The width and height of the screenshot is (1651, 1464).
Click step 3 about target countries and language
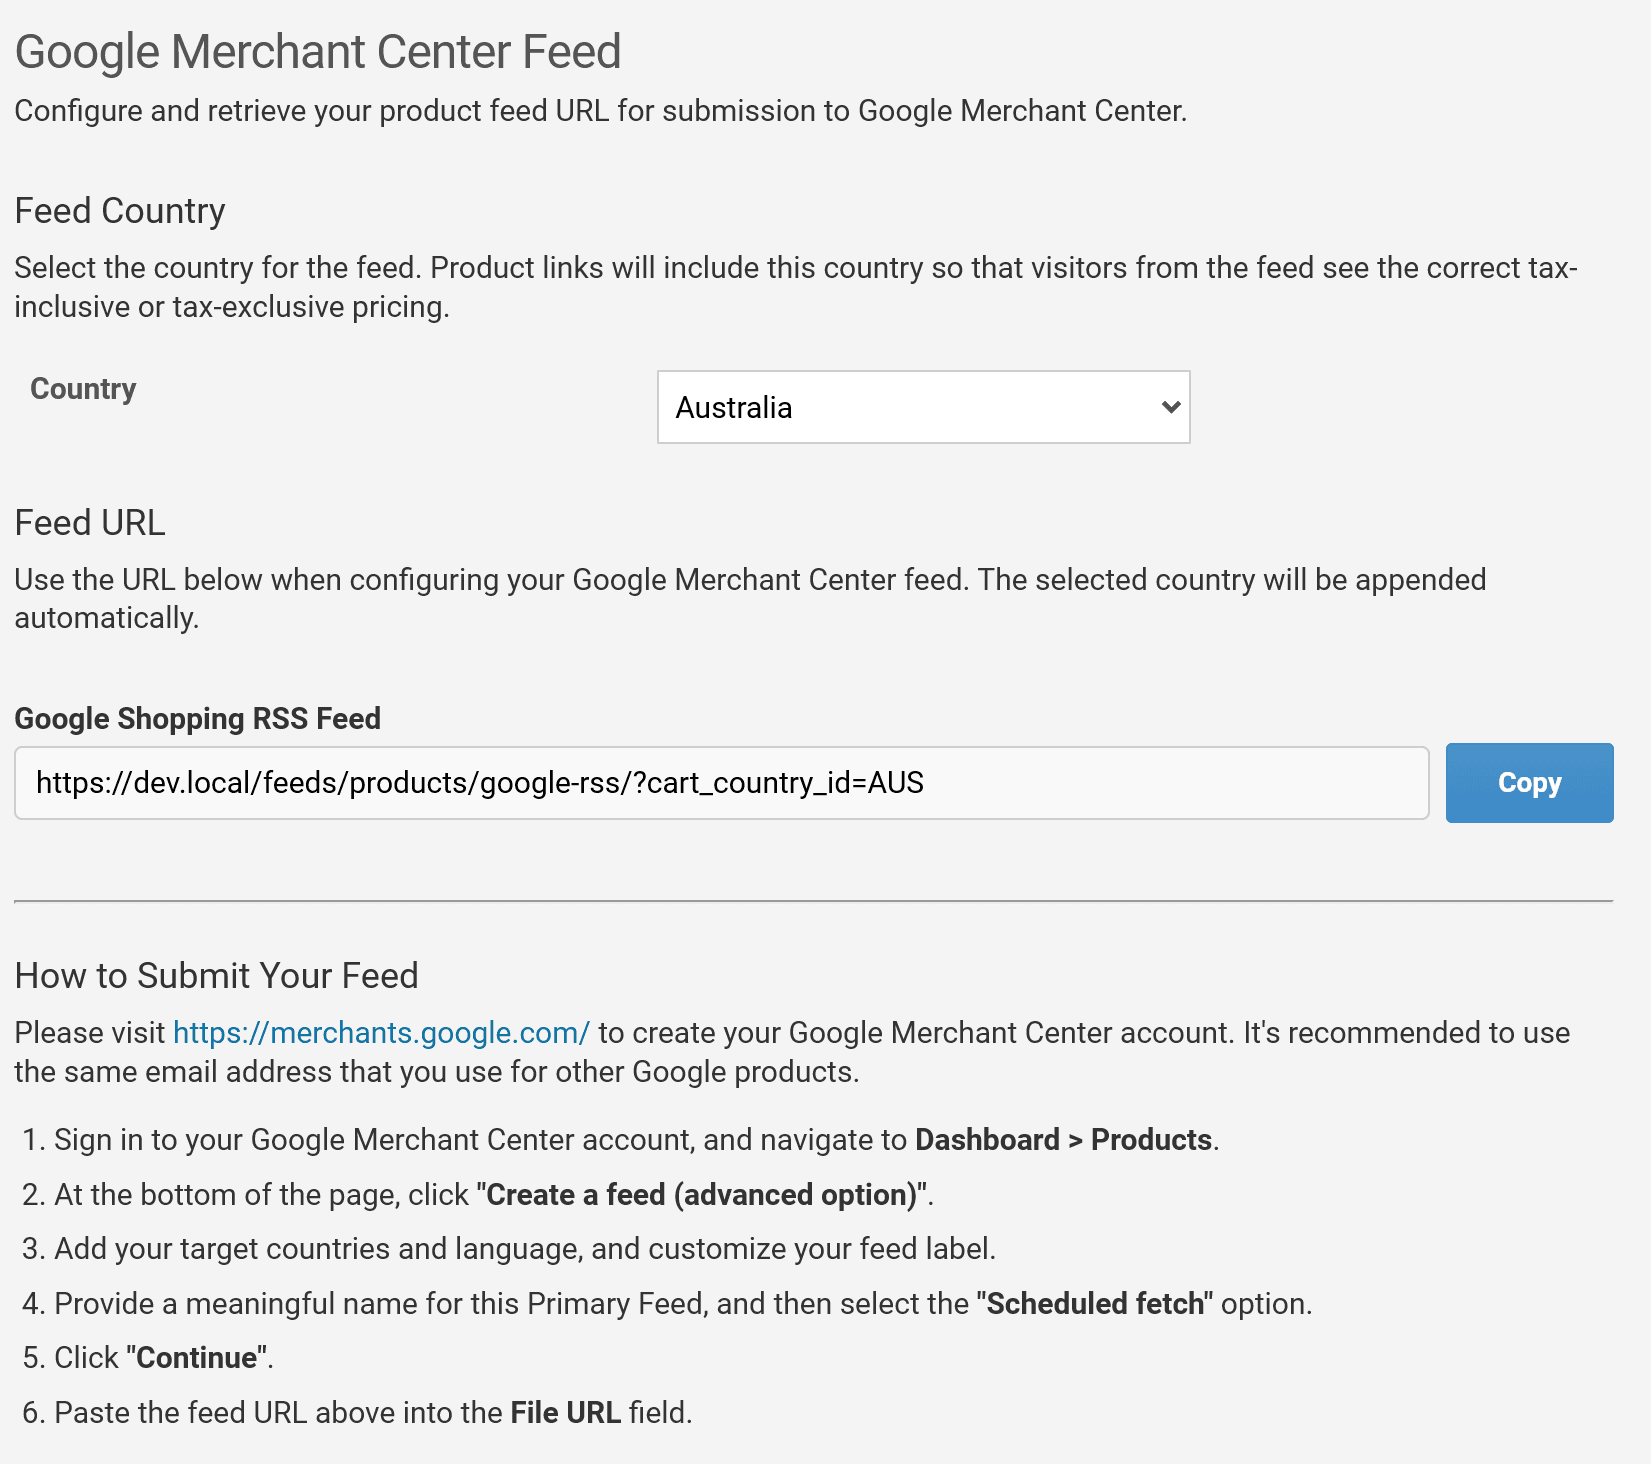tap(524, 1249)
